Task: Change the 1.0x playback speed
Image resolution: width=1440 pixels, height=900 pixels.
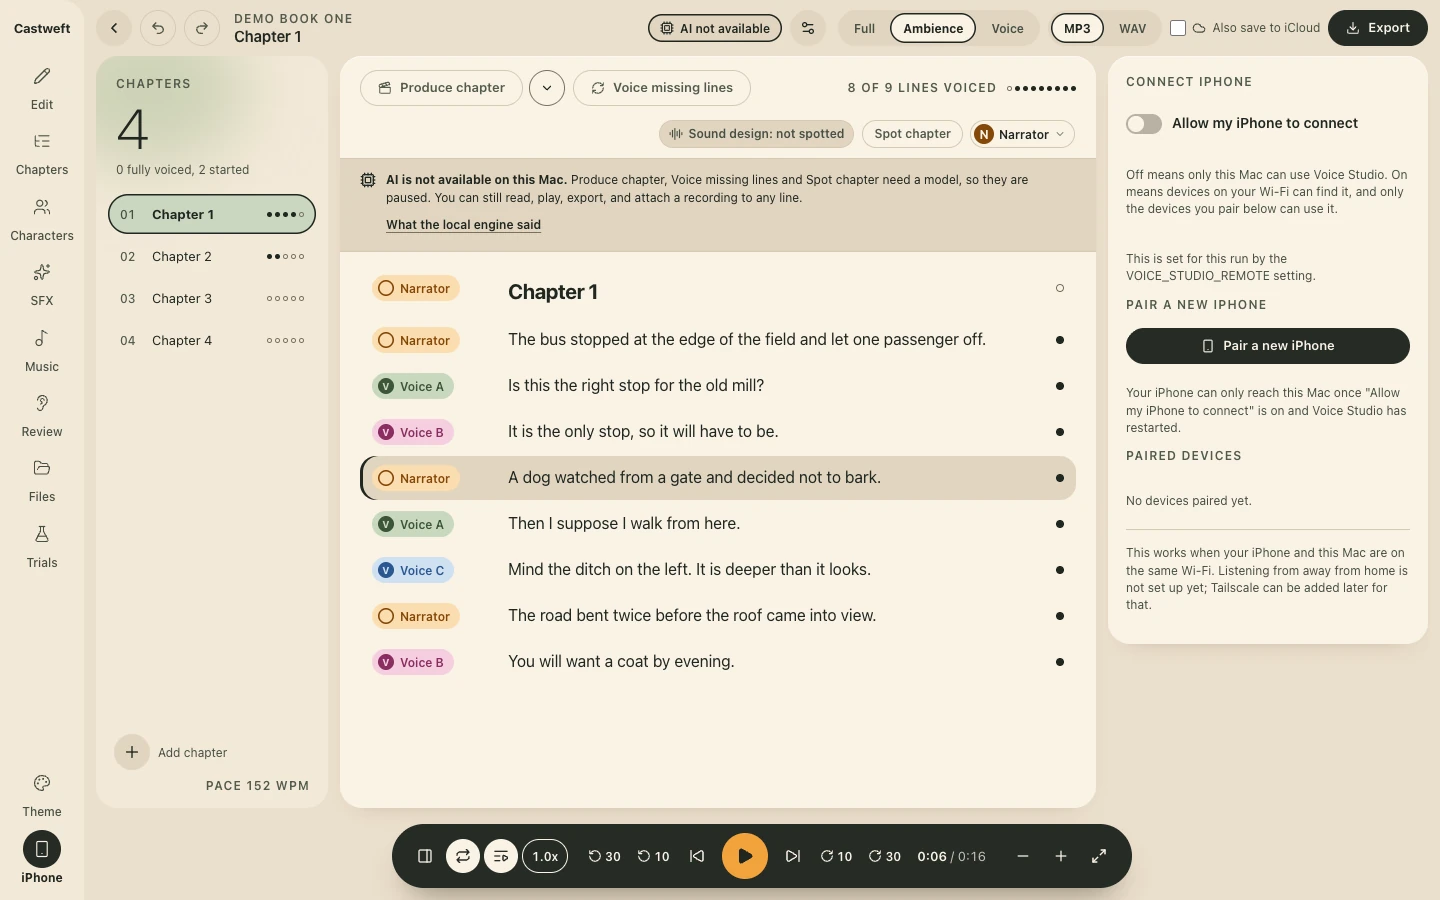Action: 545,856
